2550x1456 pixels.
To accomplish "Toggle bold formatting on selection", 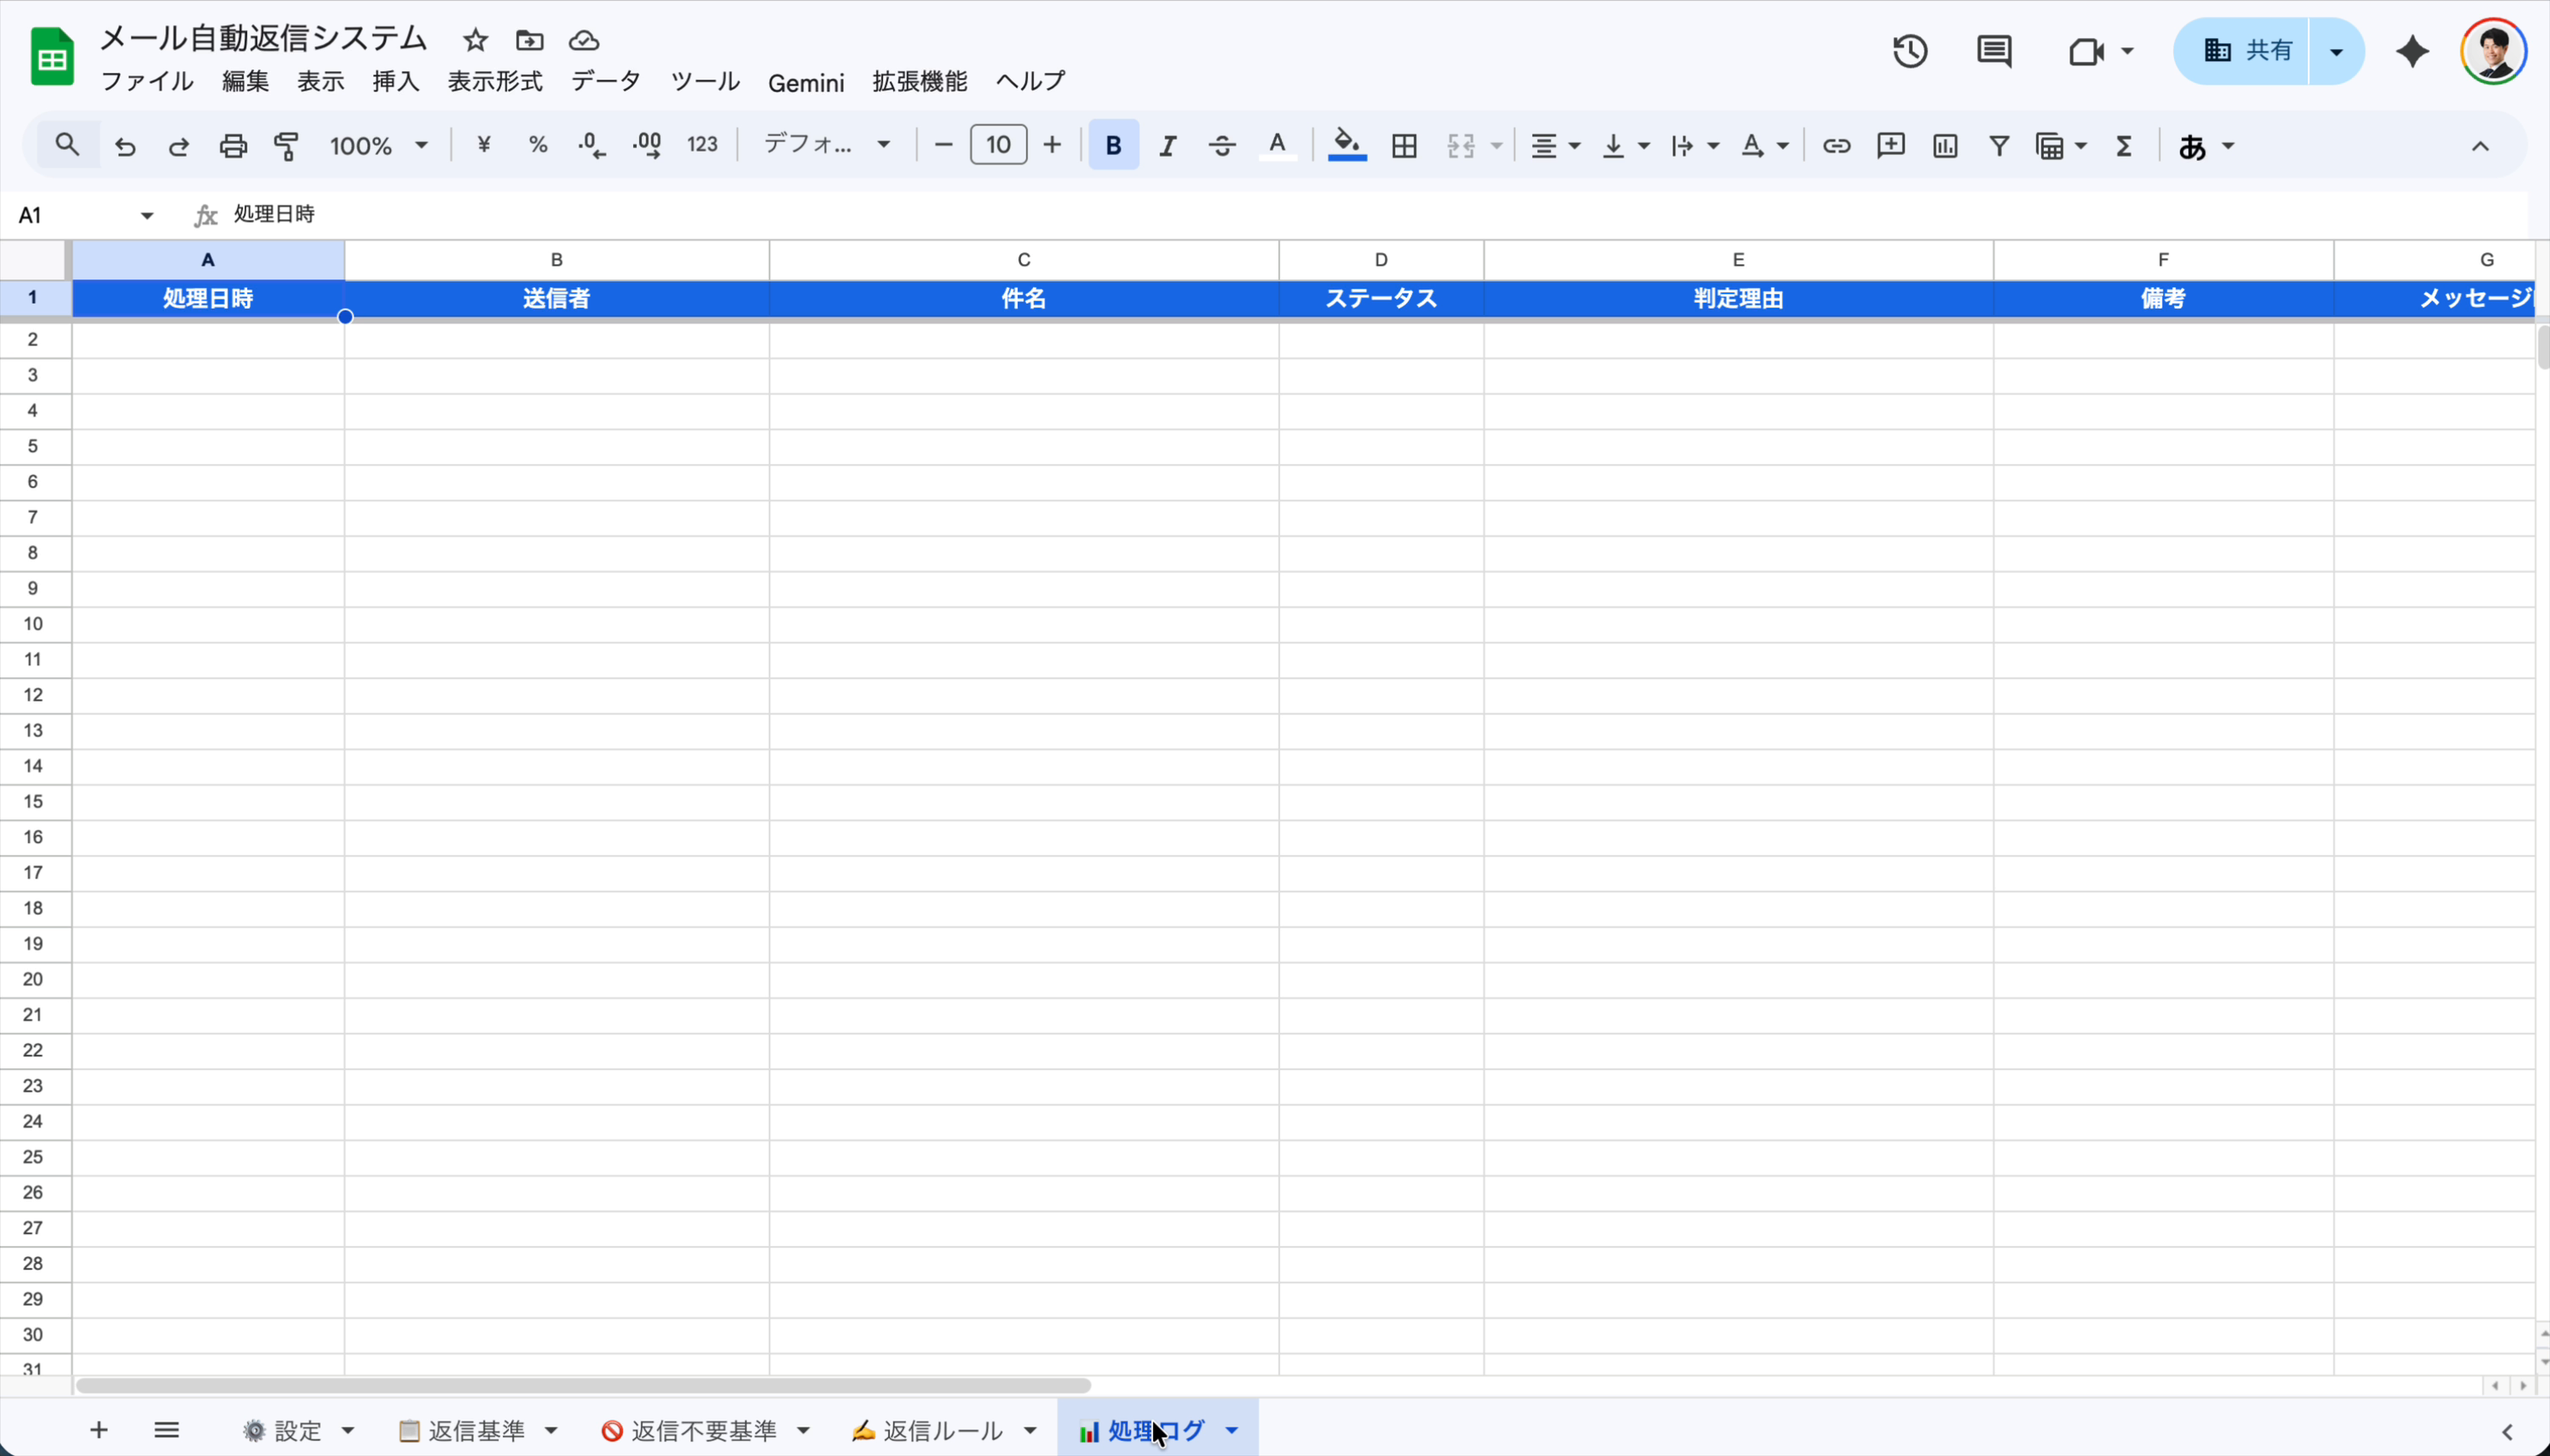I will (1113, 145).
